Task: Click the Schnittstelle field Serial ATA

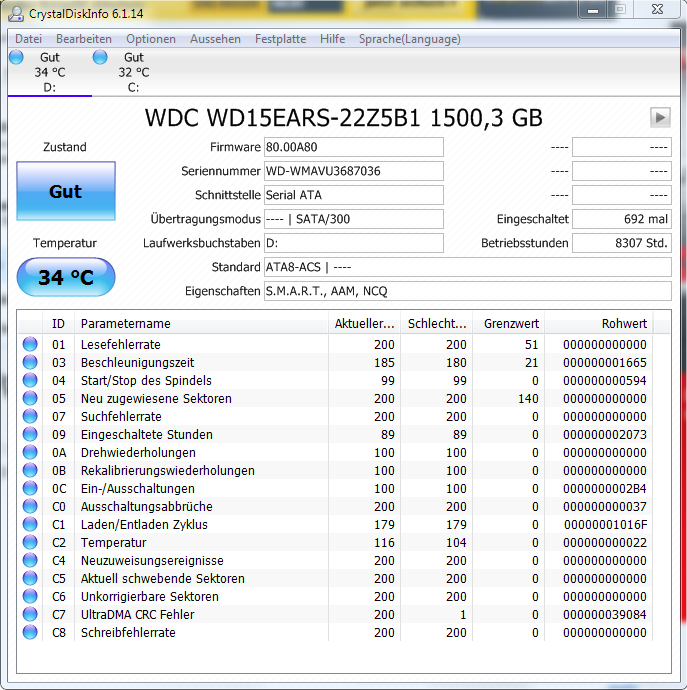Action: (353, 195)
